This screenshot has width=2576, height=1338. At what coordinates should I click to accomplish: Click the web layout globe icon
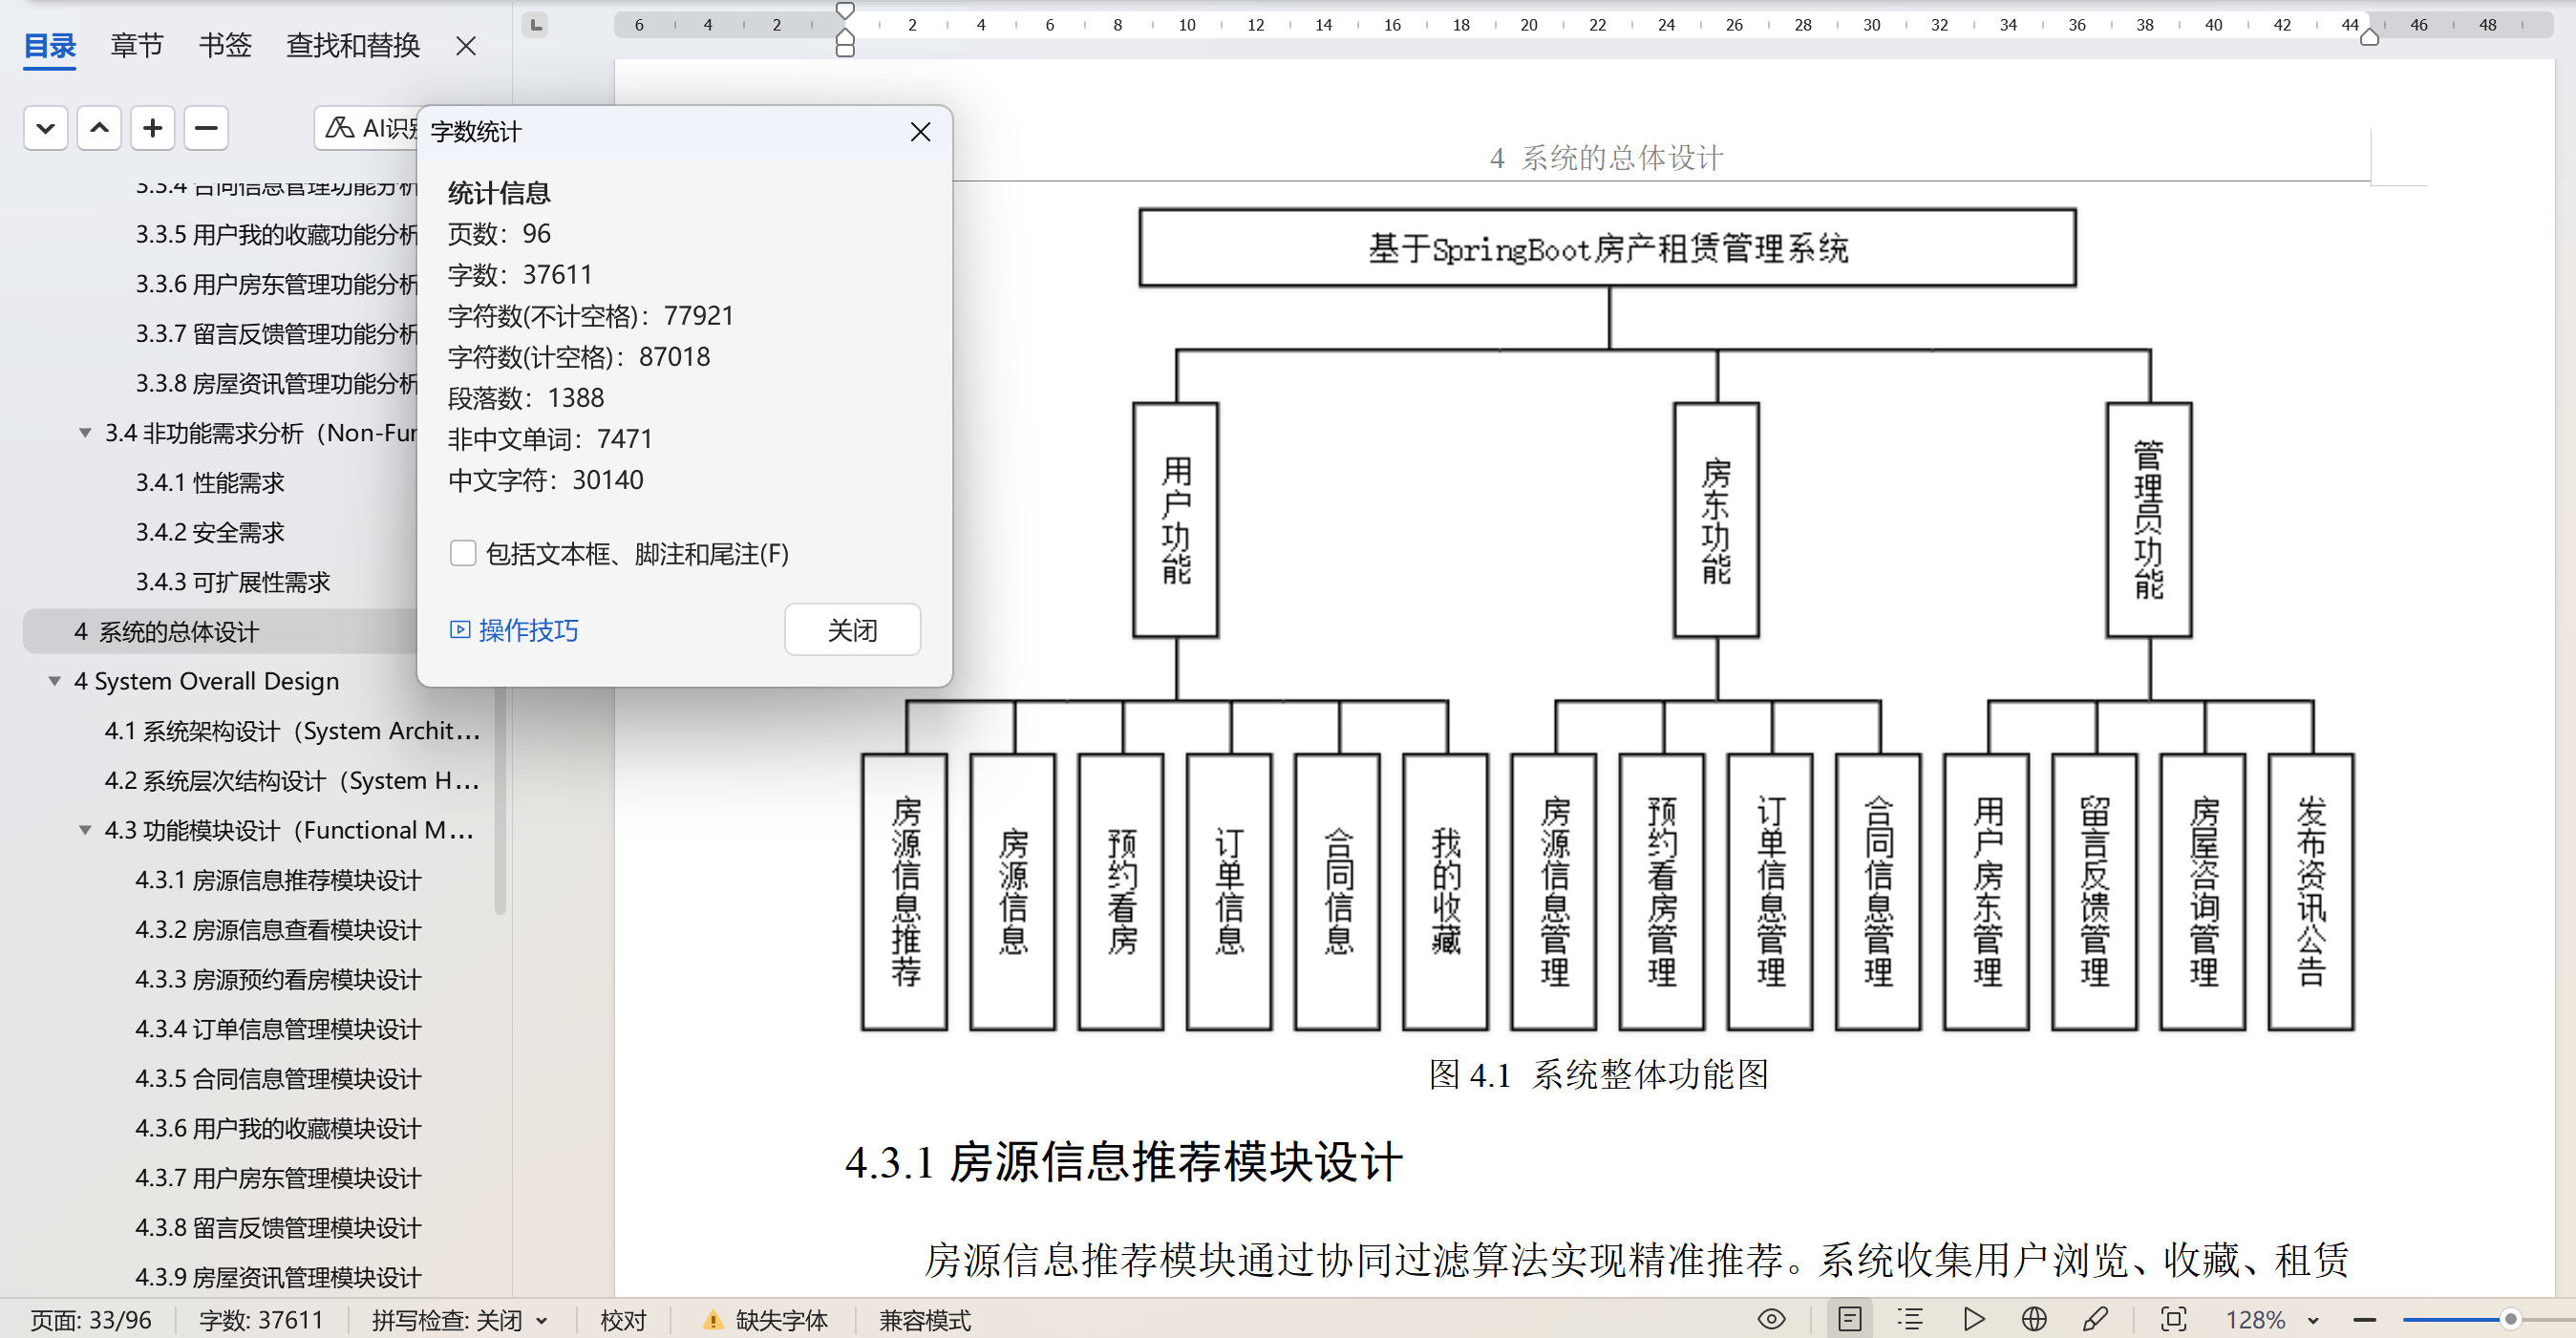pyautogui.click(x=2033, y=1319)
